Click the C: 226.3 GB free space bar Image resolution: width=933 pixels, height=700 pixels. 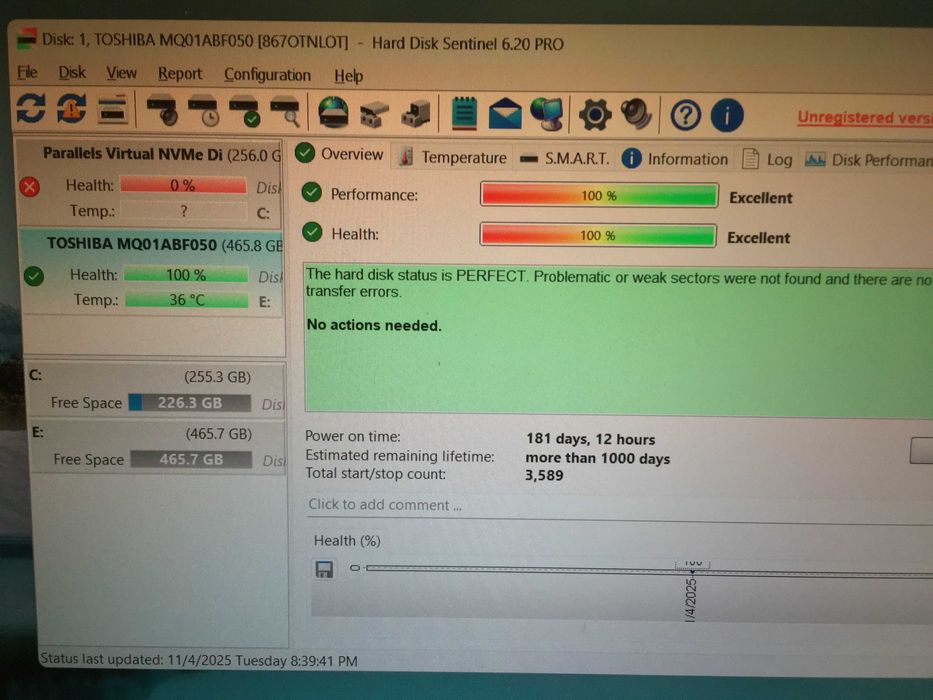pyautogui.click(x=190, y=403)
